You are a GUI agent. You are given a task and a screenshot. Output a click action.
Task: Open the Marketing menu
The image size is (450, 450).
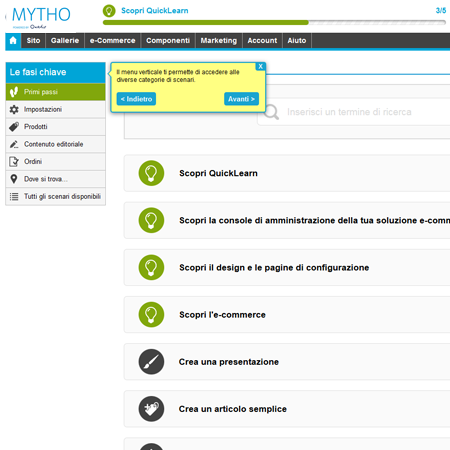[219, 41]
